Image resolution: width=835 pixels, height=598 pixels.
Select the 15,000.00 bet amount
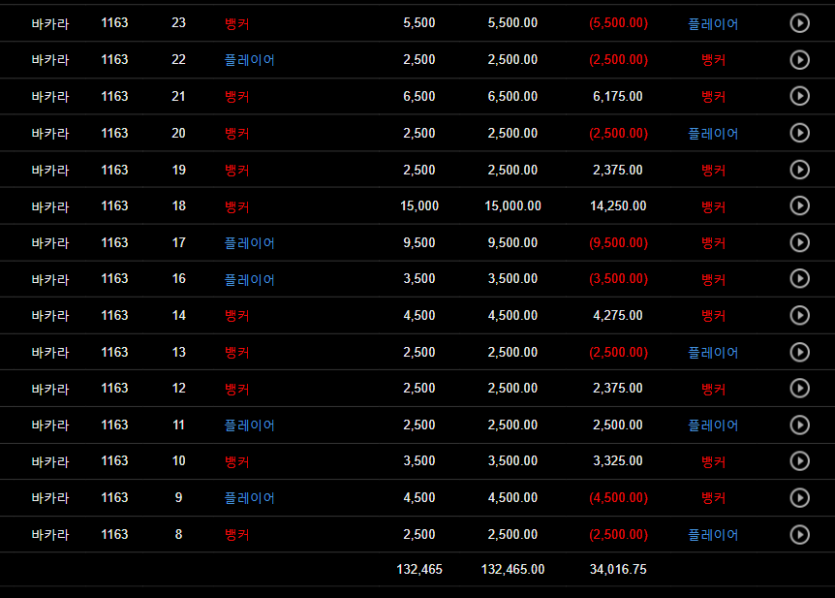(x=512, y=206)
